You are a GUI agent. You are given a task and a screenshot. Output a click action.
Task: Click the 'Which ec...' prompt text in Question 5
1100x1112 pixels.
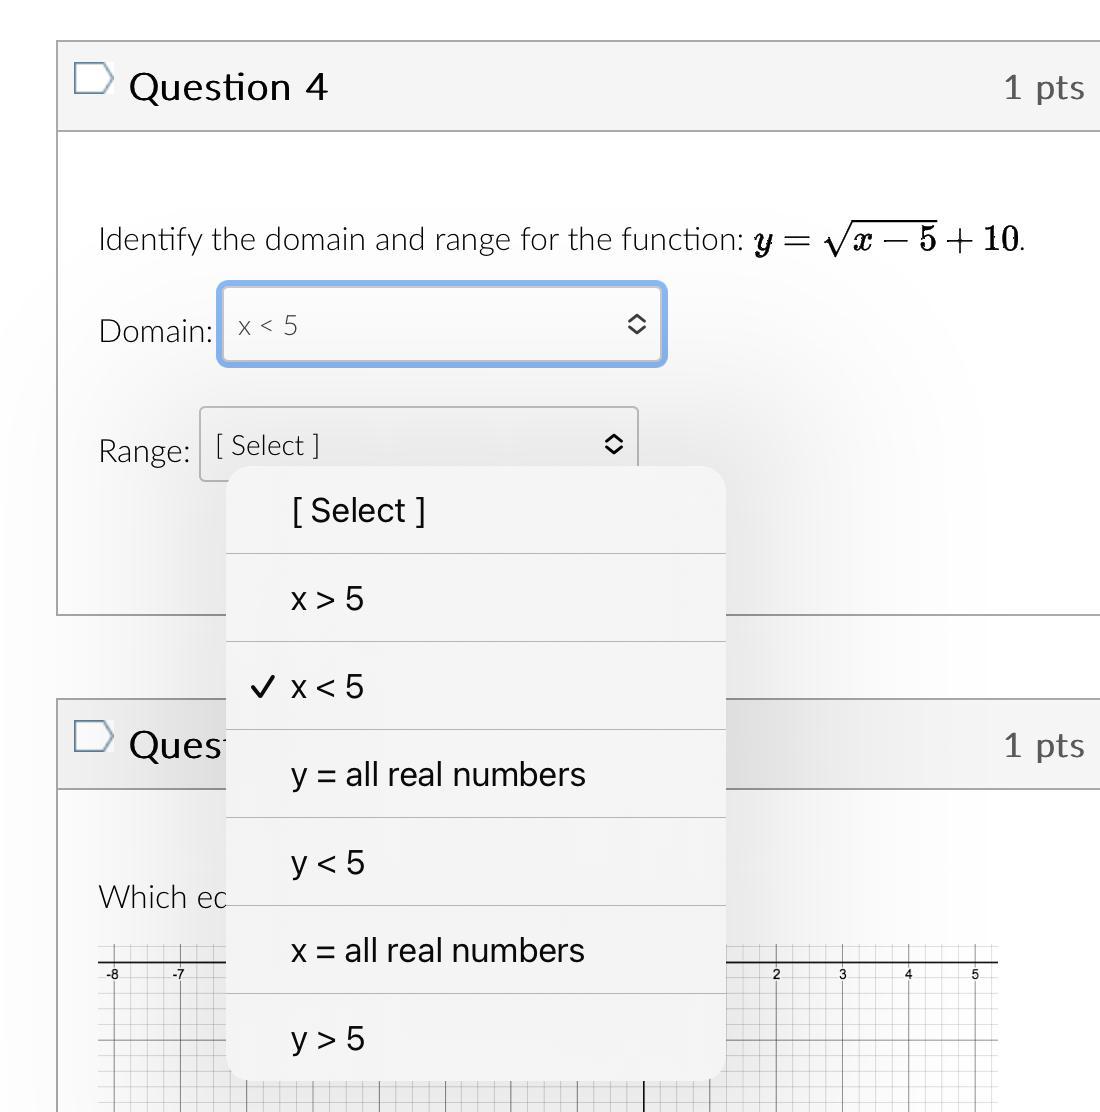pyautogui.click(x=165, y=897)
